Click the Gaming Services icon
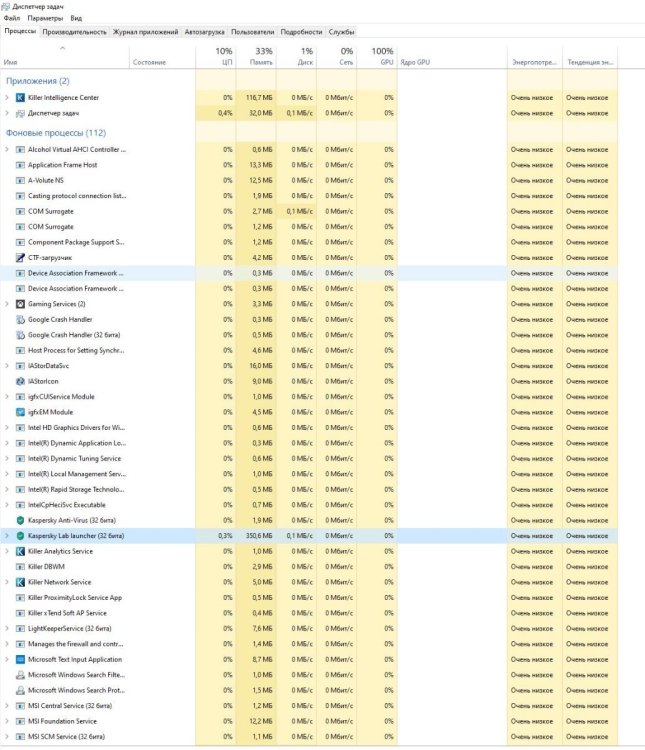Image resolution: width=645 pixels, height=750 pixels. (20, 304)
